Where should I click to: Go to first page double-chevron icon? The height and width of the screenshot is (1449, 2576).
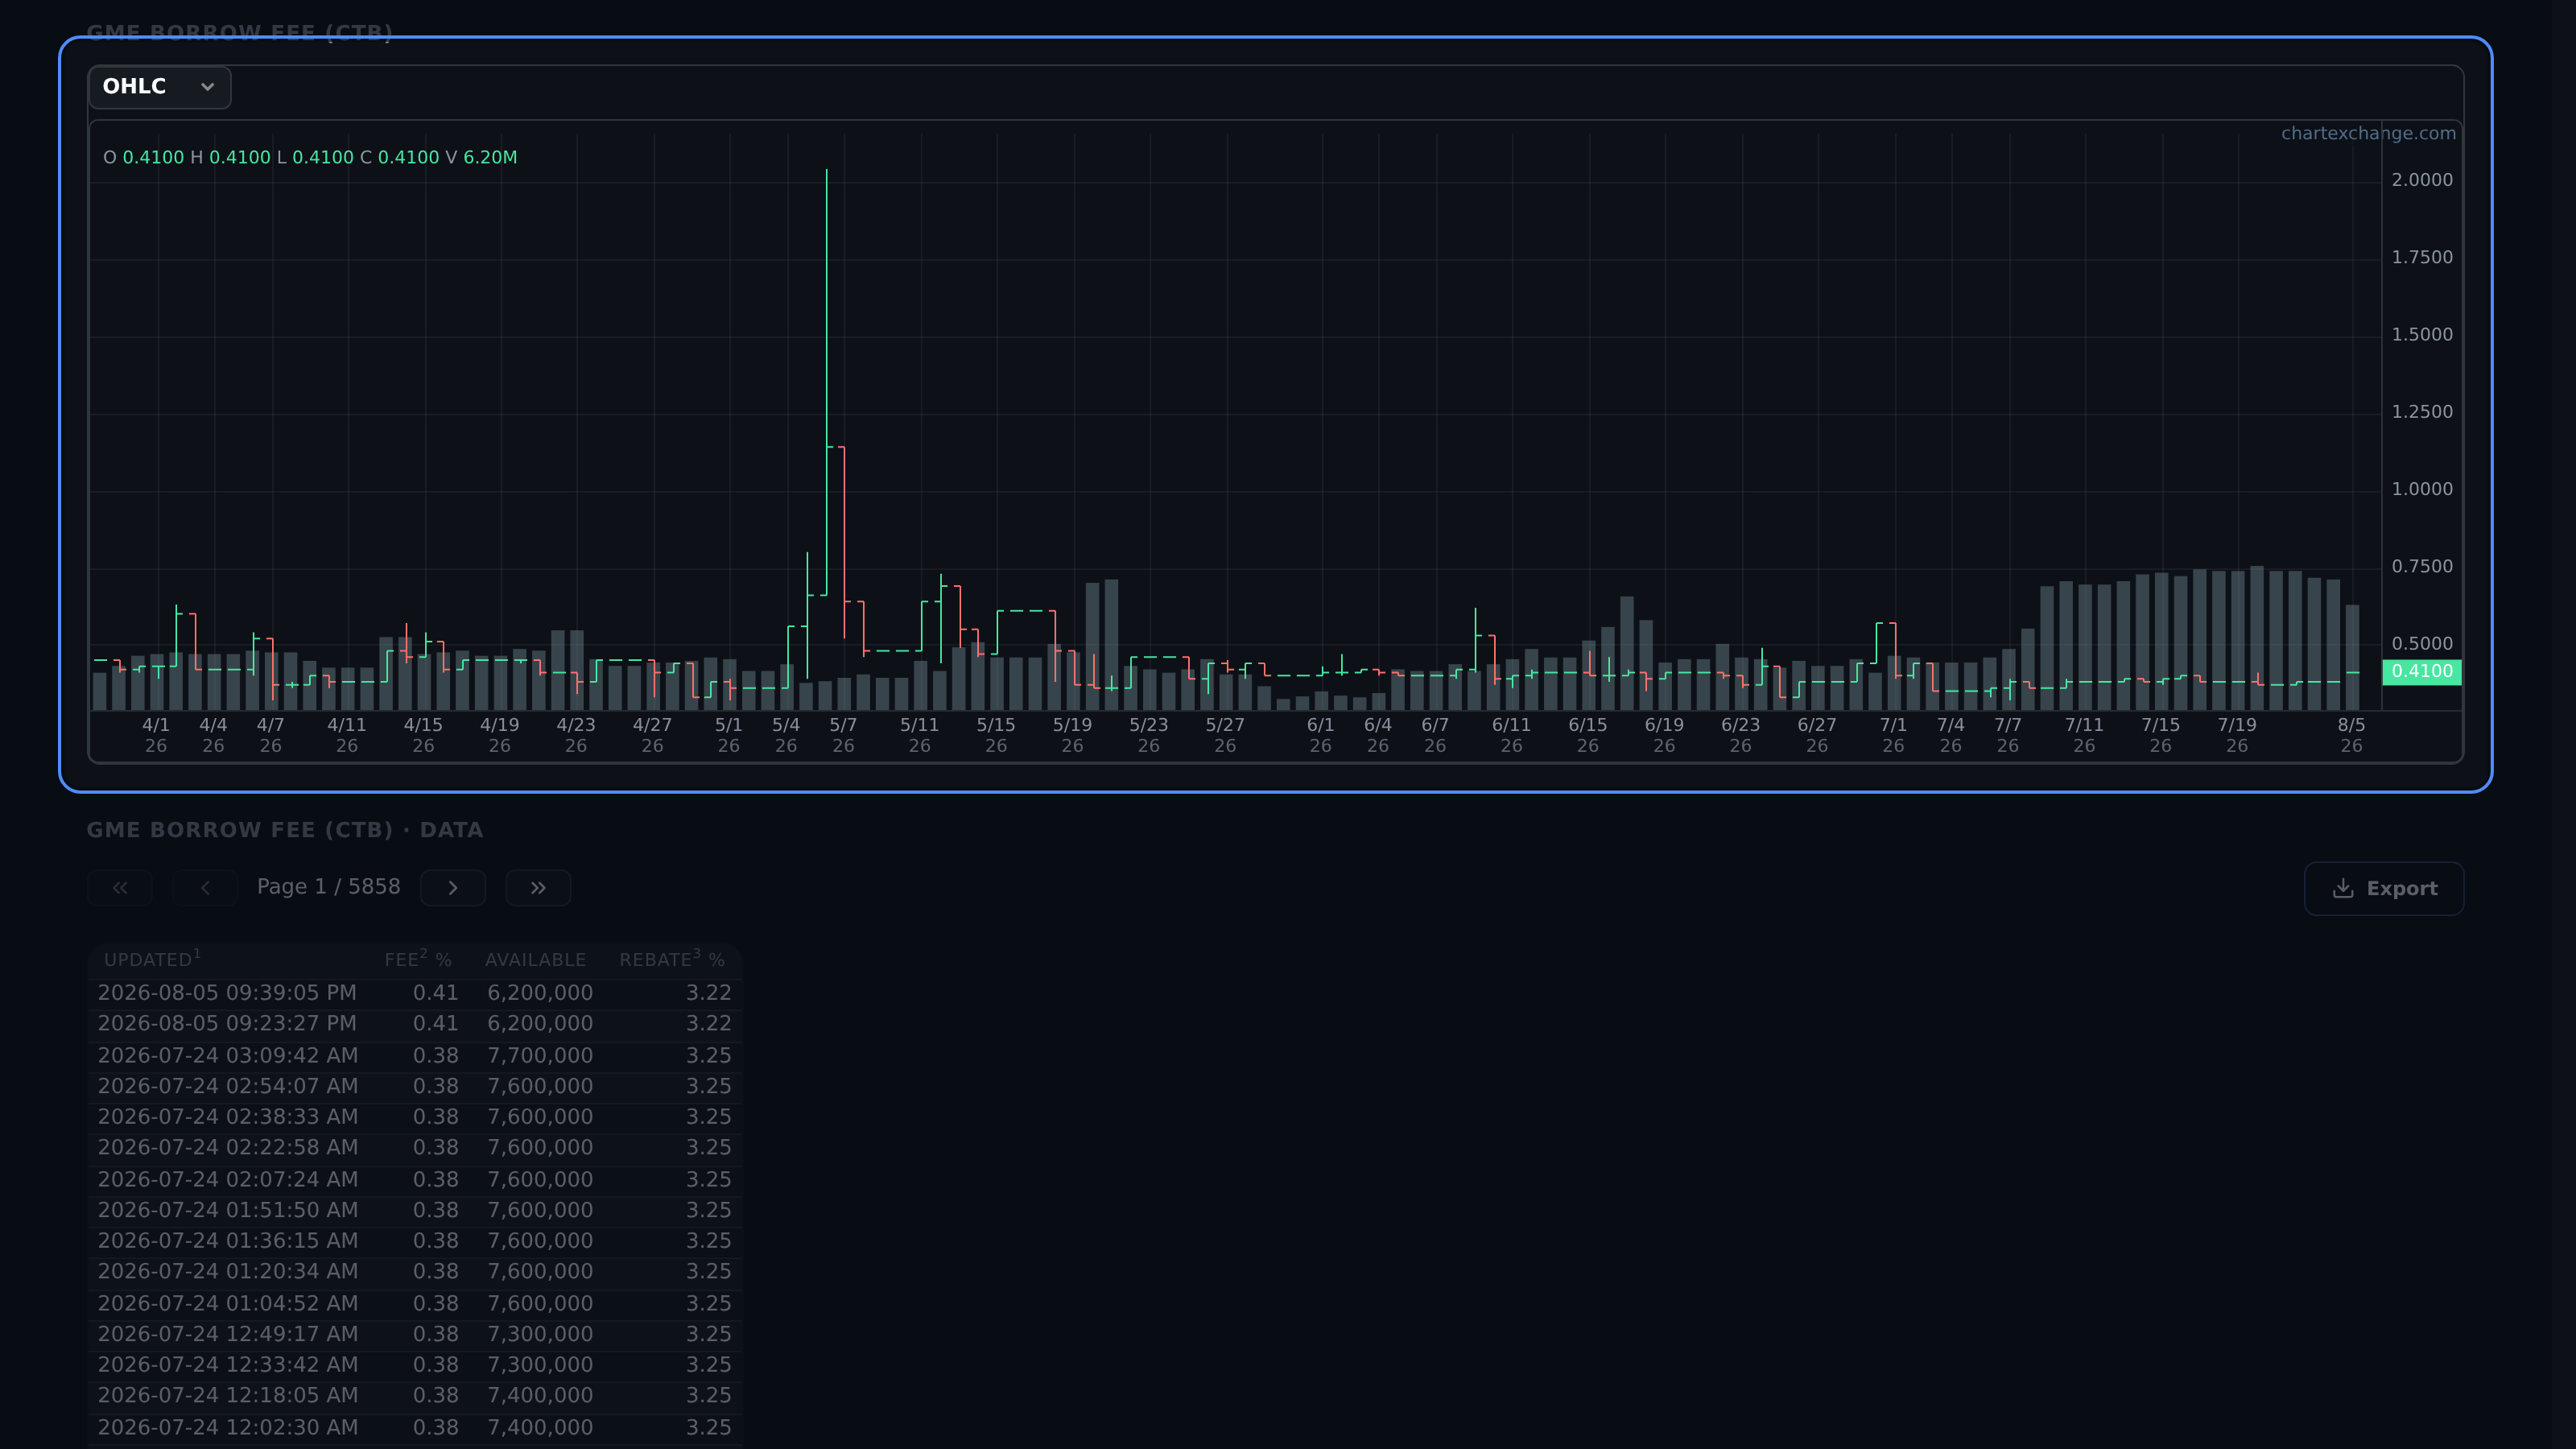pos(120,888)
